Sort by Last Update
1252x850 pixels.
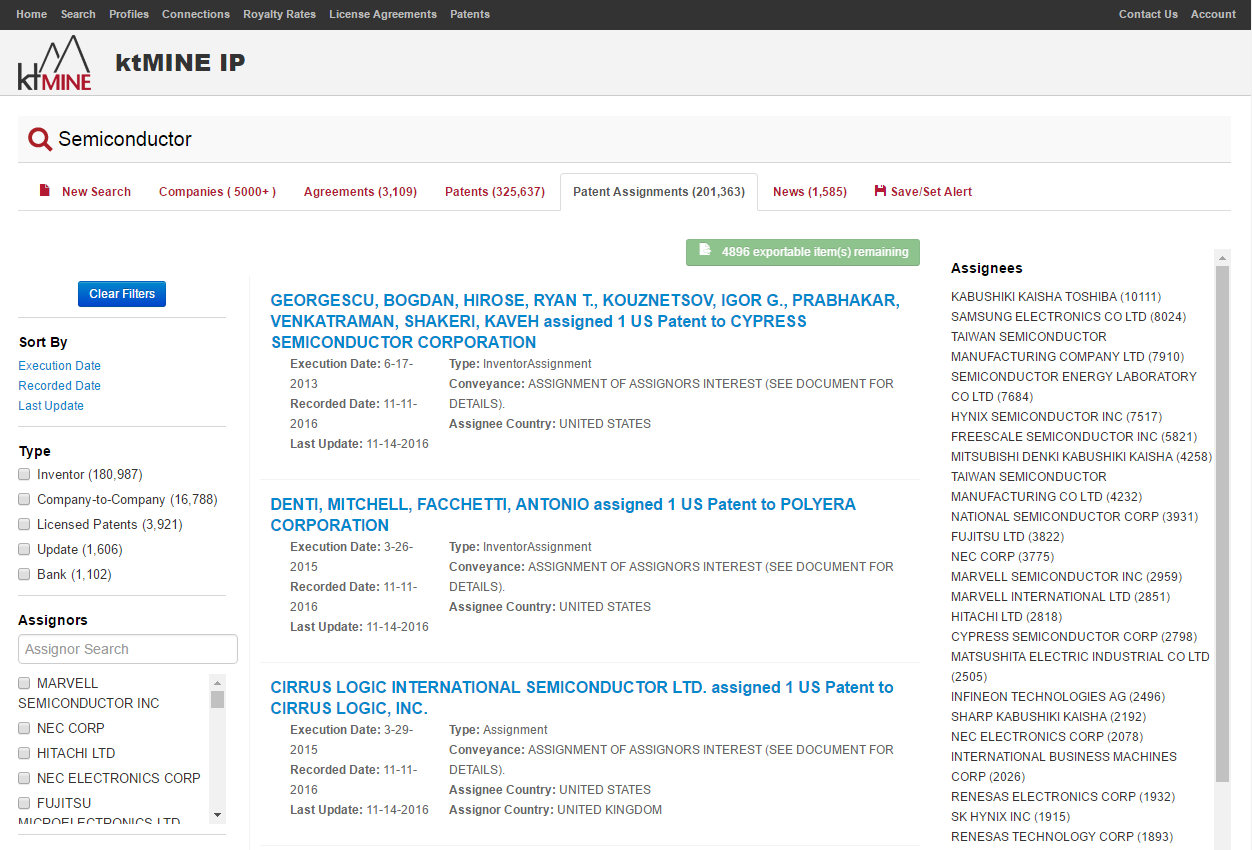point(51,406)
